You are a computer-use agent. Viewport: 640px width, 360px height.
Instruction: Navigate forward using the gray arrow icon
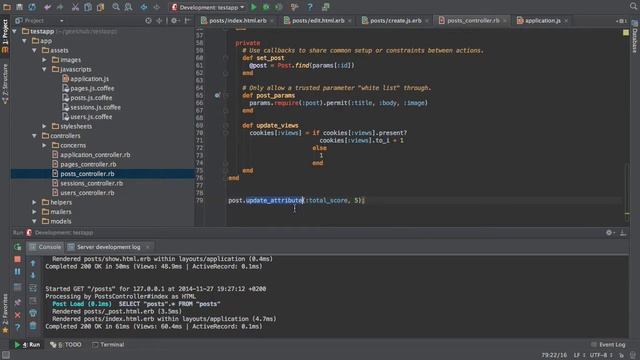[x=156, y=7]
